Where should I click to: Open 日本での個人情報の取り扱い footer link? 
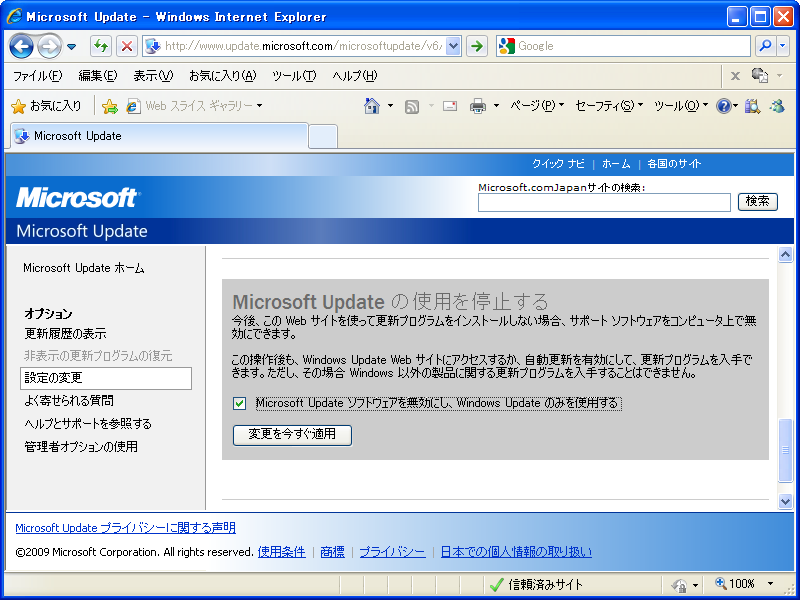pyautogui.click(x=516, y=552)
